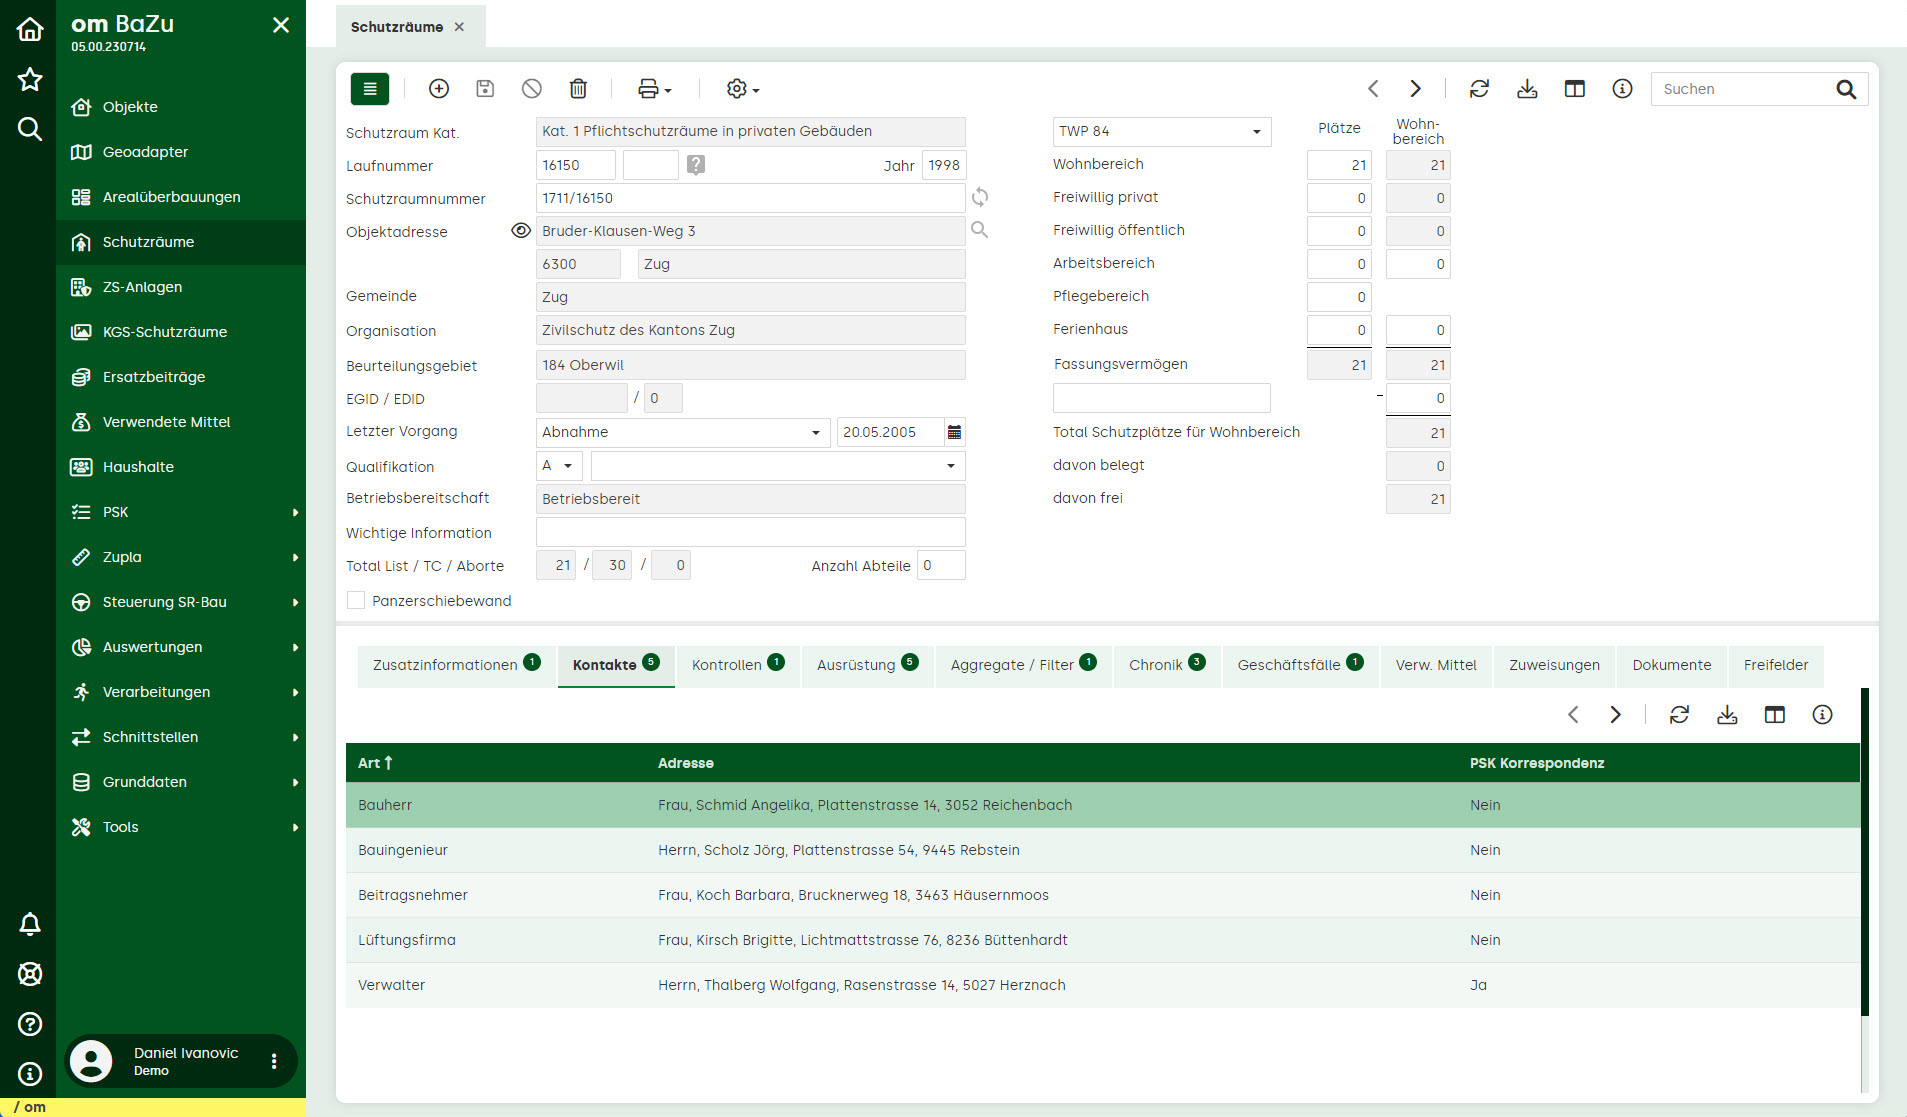Toggle the green list view button
This screenshot has height=1117, width=1907.
pyautogui.click(x=370, y=89)
